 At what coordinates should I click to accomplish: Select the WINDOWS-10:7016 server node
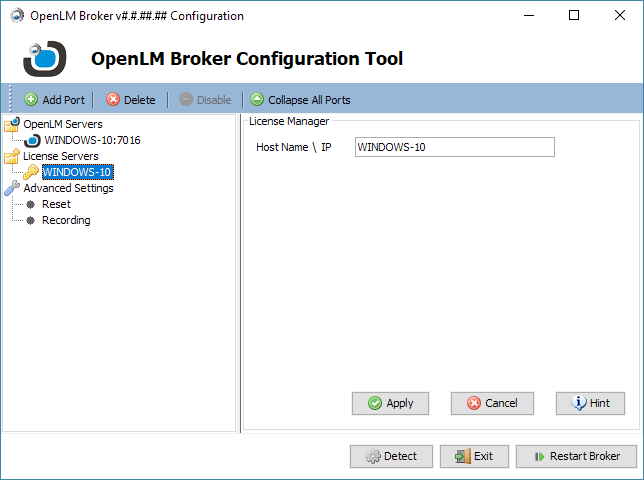click(x=92, y=140)
